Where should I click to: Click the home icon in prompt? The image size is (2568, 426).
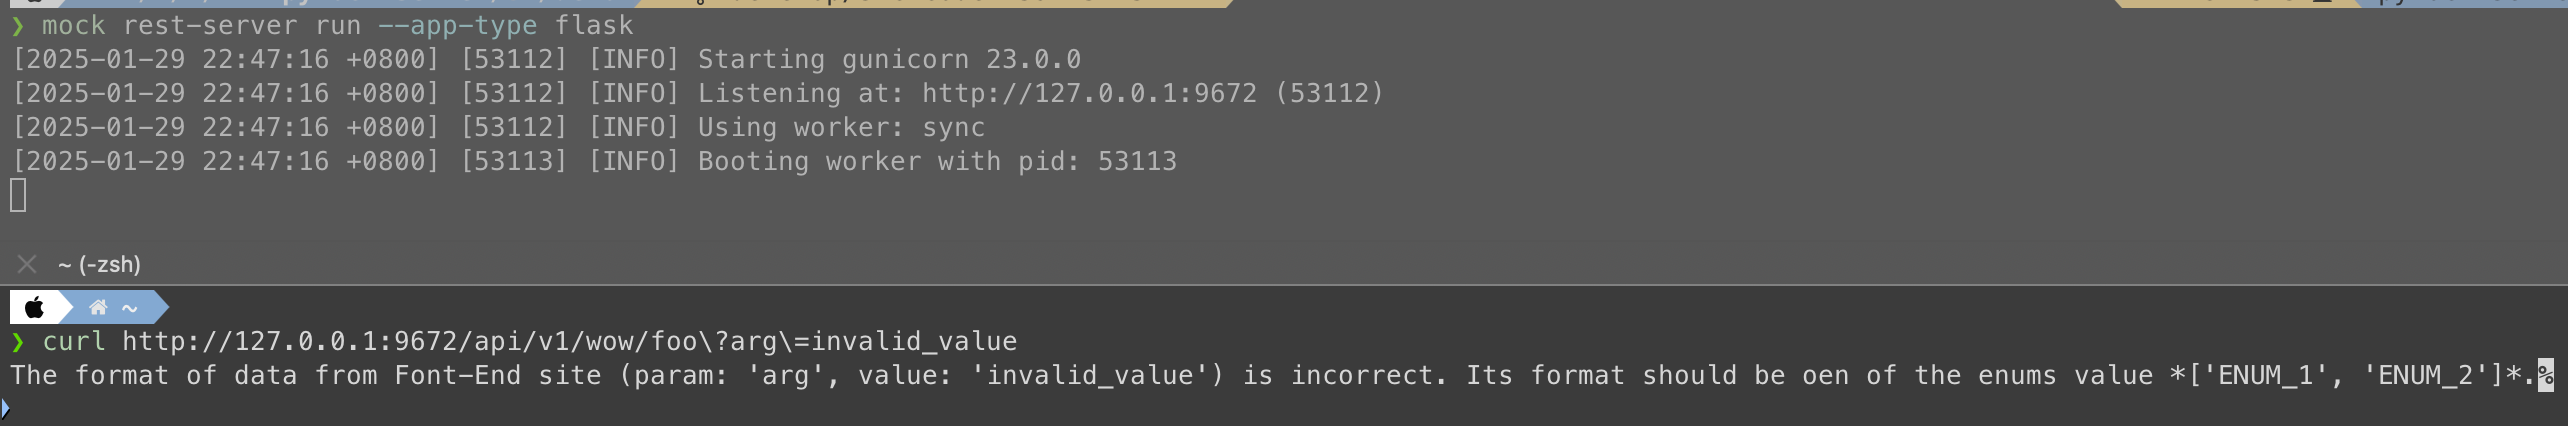point(98,308)
